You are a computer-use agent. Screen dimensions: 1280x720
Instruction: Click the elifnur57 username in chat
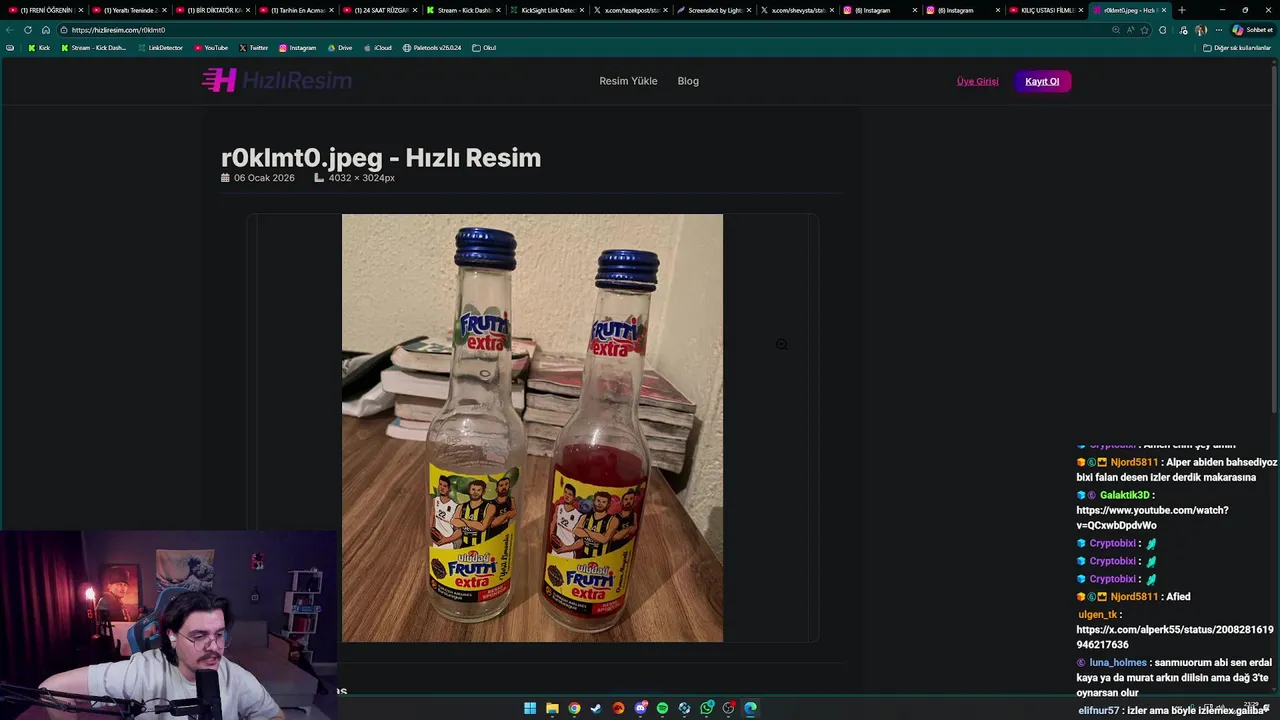click(1099, 710)
